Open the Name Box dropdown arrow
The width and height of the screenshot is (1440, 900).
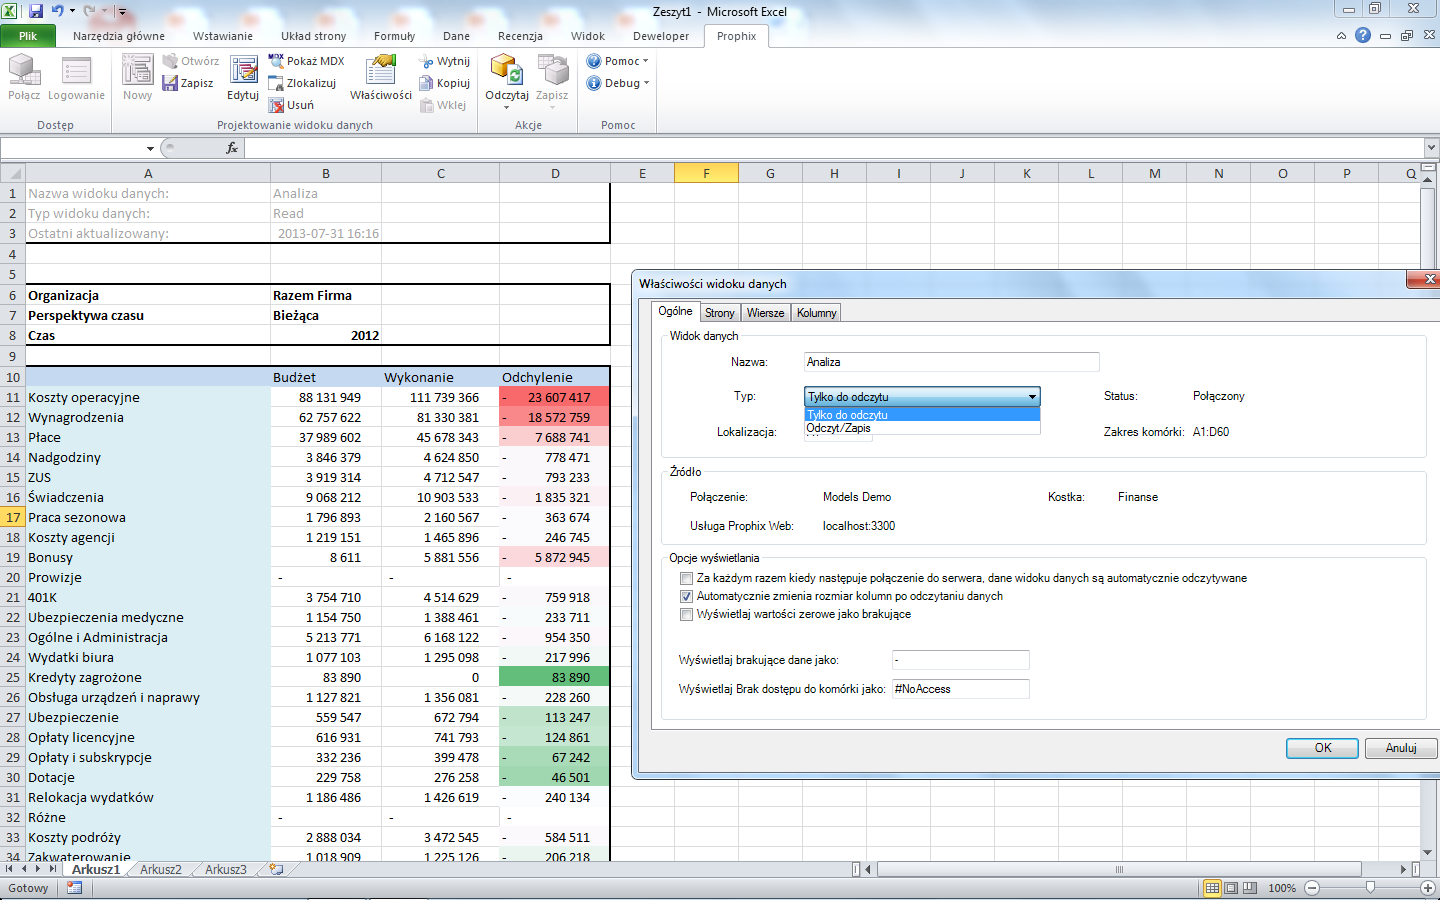pos(150,148)
